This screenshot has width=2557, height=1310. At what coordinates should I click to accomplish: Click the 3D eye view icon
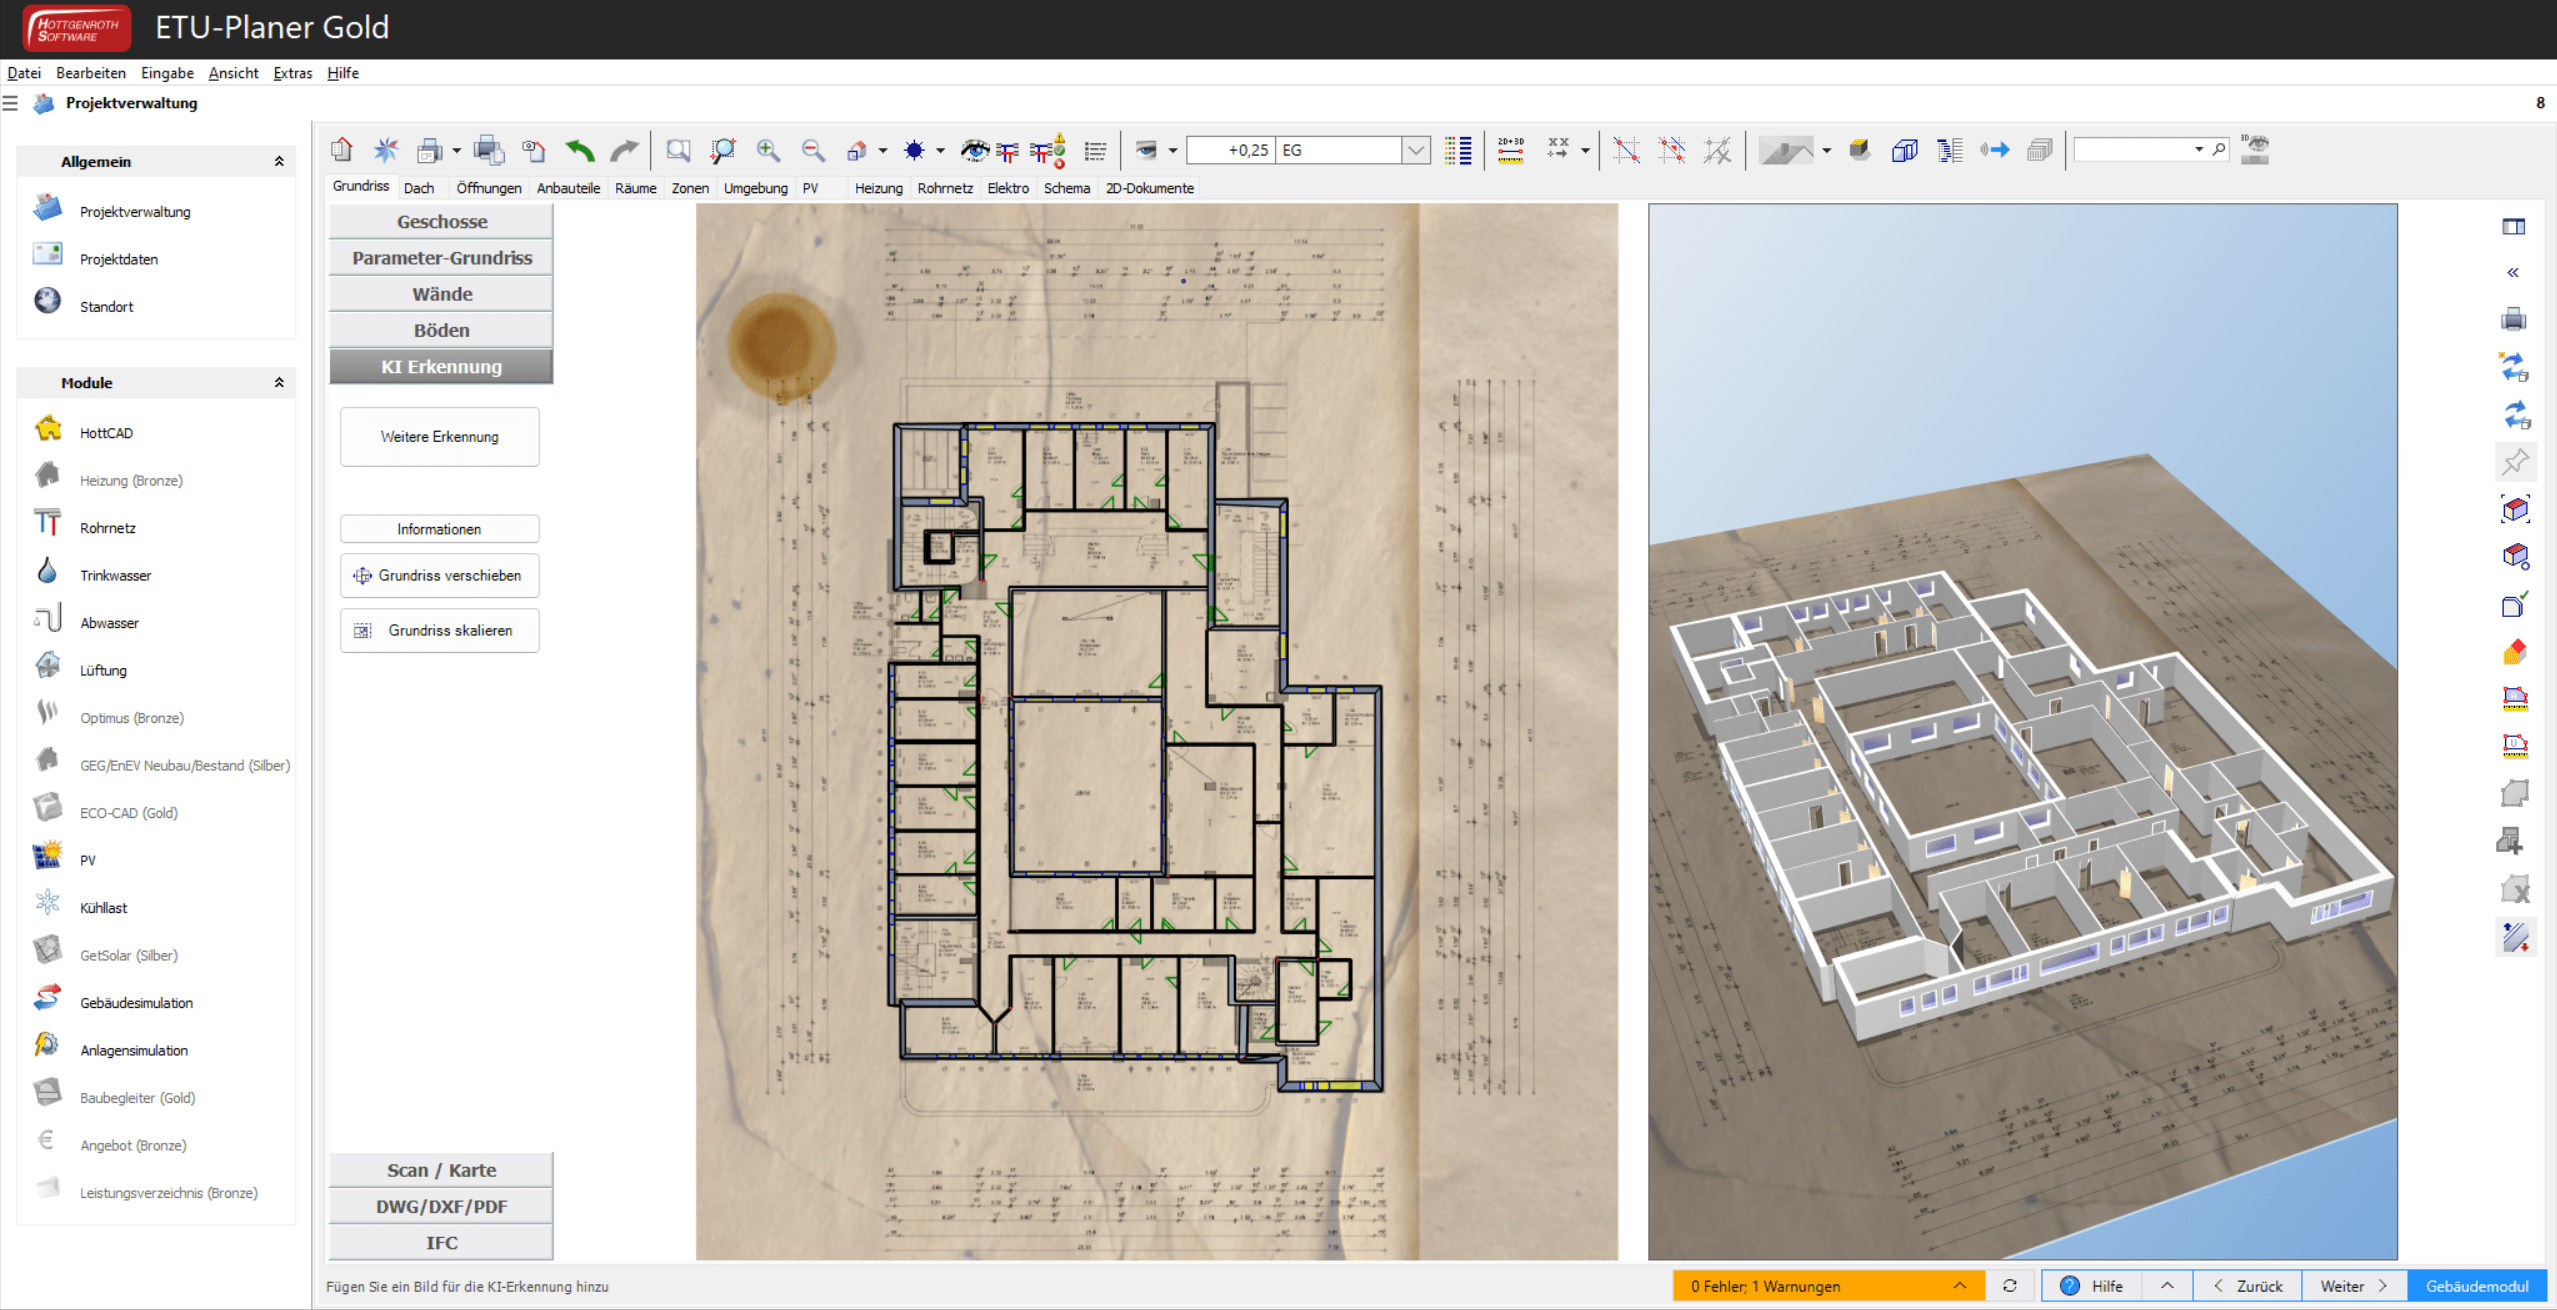pyautogui.click(x=2255, y=149)
